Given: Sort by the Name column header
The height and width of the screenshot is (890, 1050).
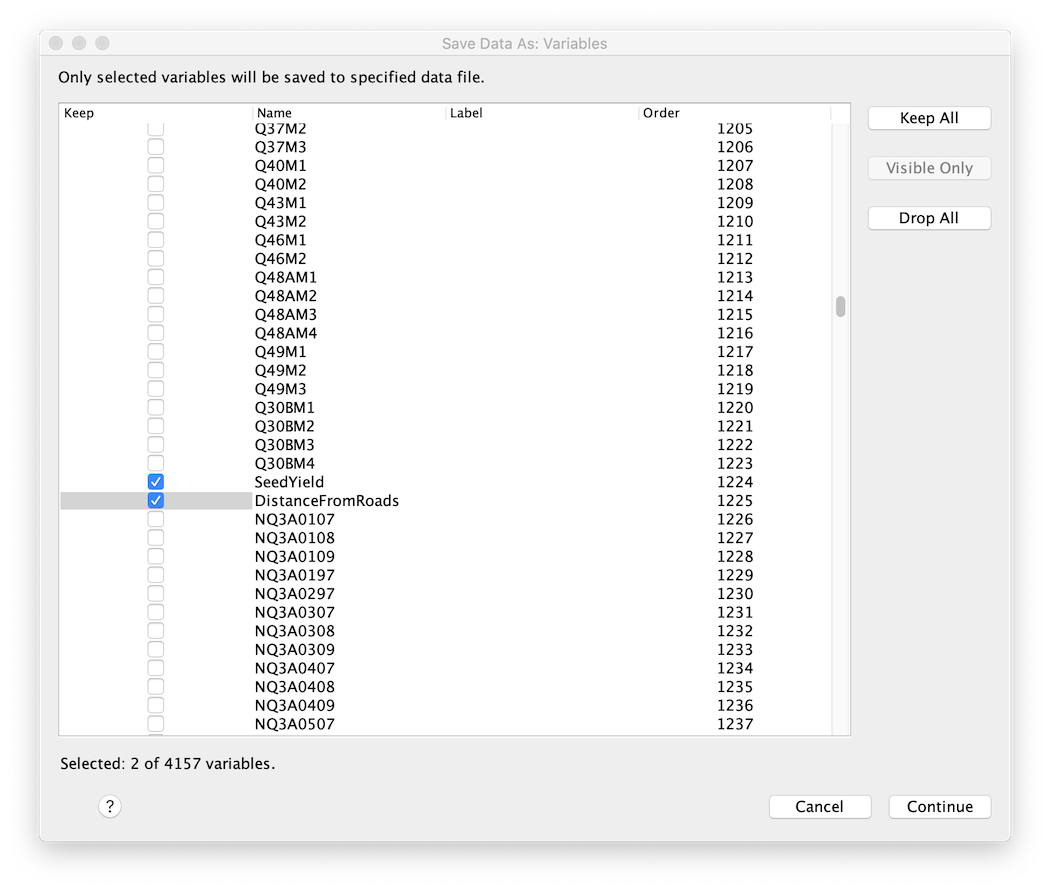Looking at the screenshot, I should [349, 113].
